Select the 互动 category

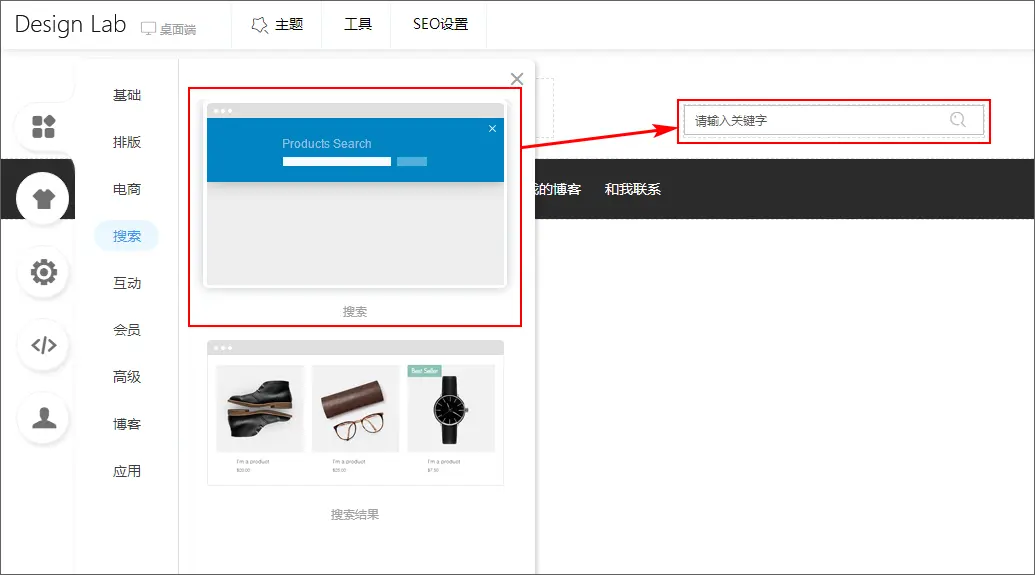coord(127,283)
